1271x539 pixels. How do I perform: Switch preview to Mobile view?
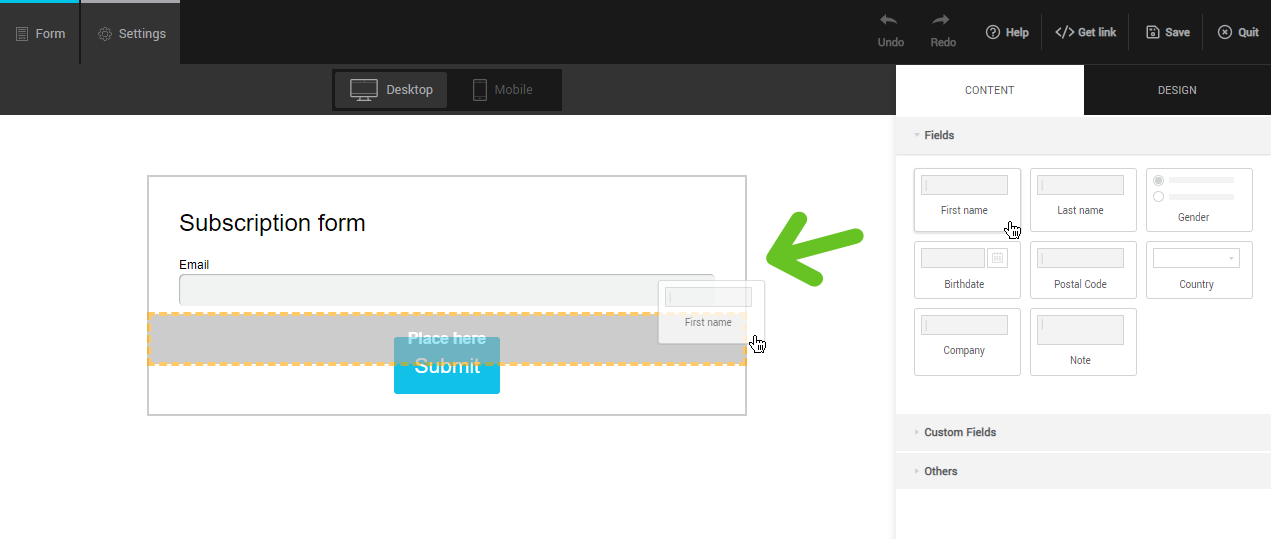(x=502, y=90)
